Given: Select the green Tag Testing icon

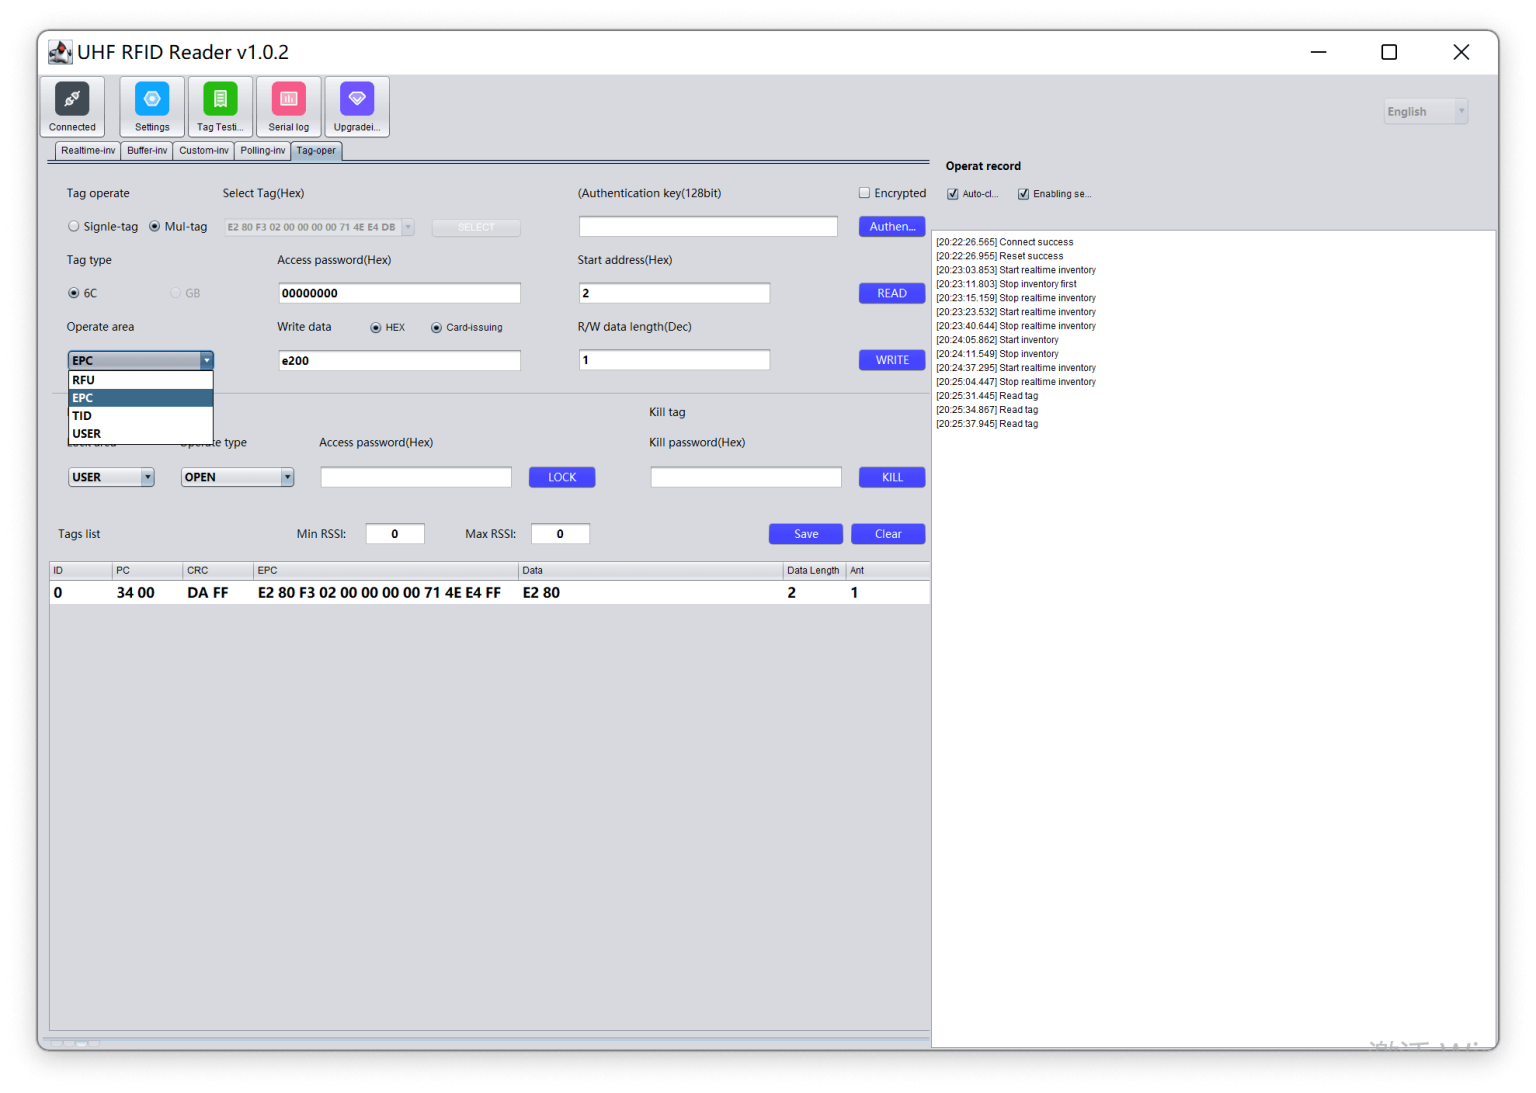Looking at the screenshot, I should coord(219,106).
